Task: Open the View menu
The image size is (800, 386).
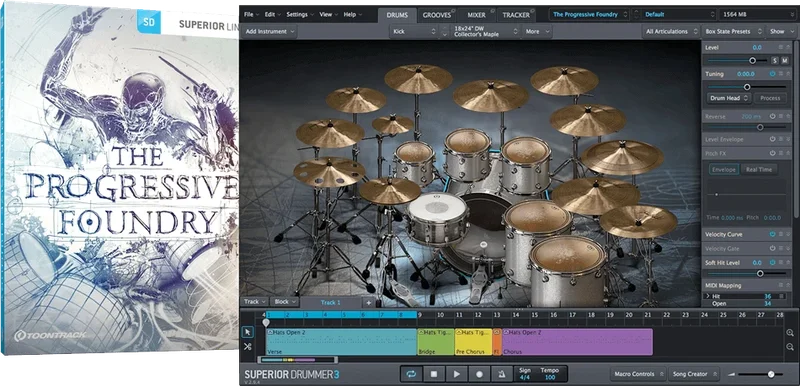Action: click(328, 14)
